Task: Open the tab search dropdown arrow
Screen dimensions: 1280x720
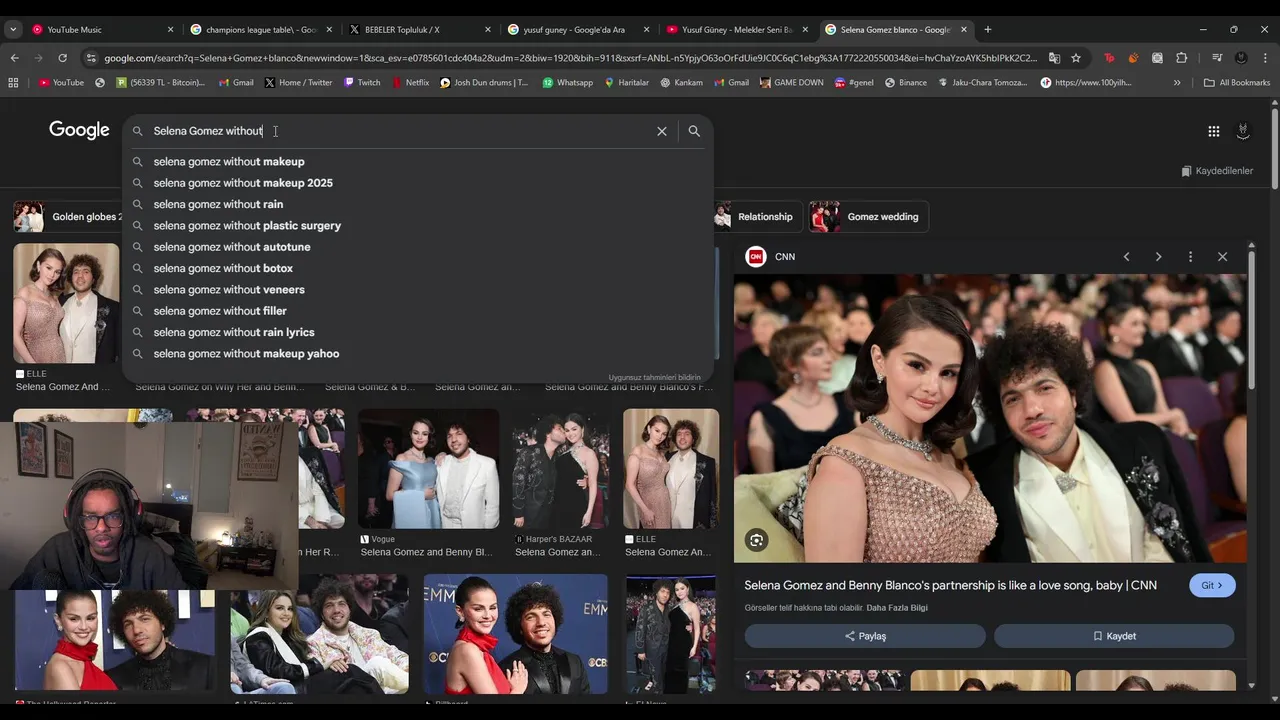Action: click(13, 30)
